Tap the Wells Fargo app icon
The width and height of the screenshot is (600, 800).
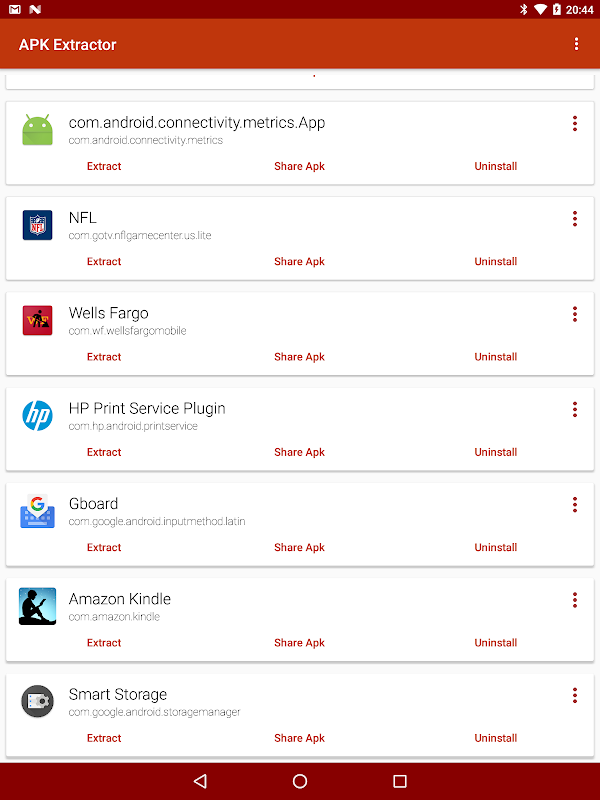(37, 320)
